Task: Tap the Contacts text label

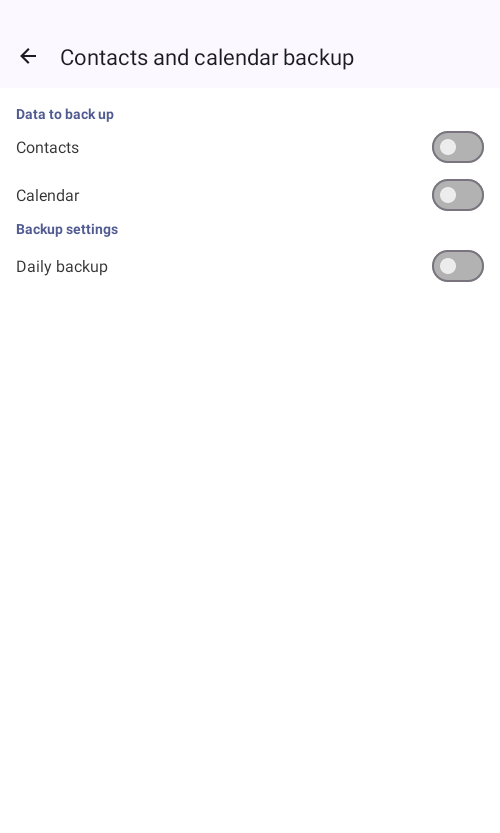Action: pyautogui.click(x=47, y=148)
